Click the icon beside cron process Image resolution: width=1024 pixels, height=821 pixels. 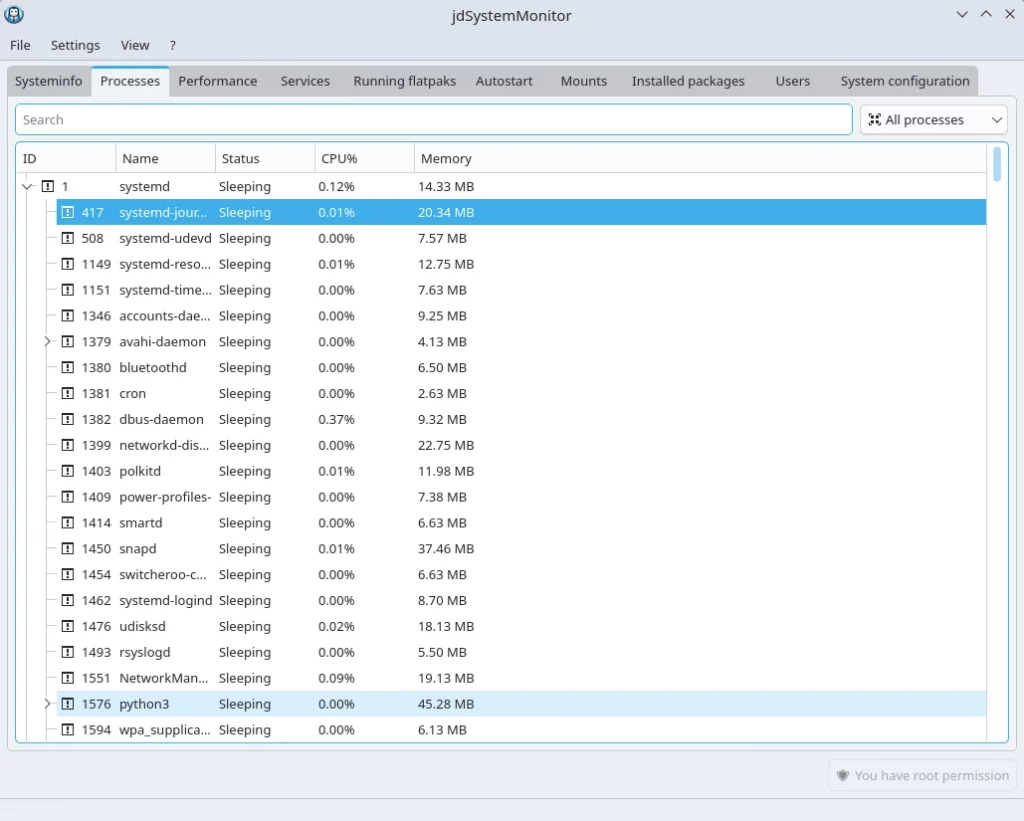point(68,394)
